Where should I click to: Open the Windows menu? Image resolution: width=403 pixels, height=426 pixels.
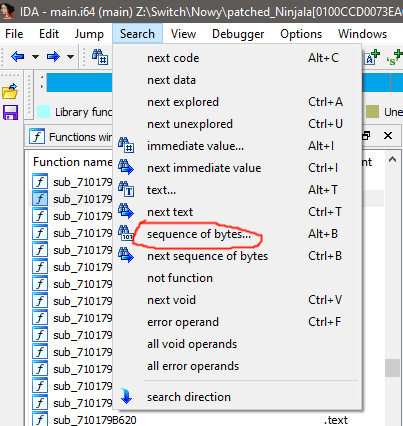[x=362, y=34]
